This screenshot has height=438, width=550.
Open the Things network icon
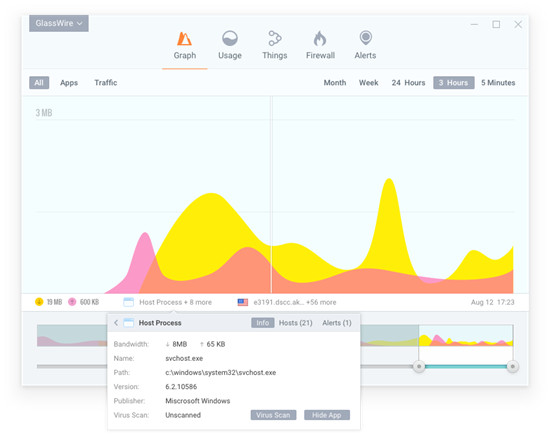click(x=275, y=38)
